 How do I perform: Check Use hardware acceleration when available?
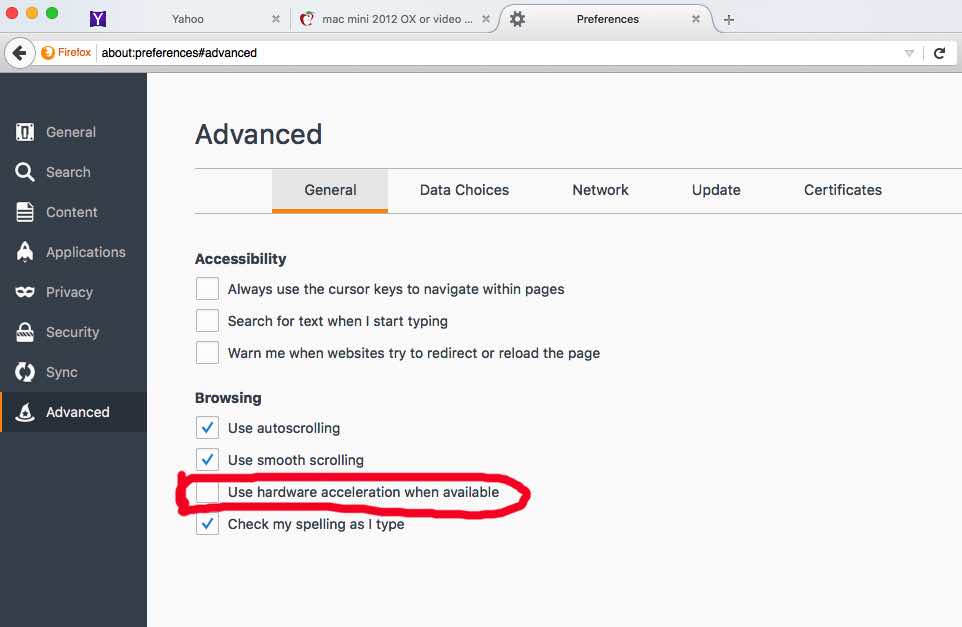point(207,492)
